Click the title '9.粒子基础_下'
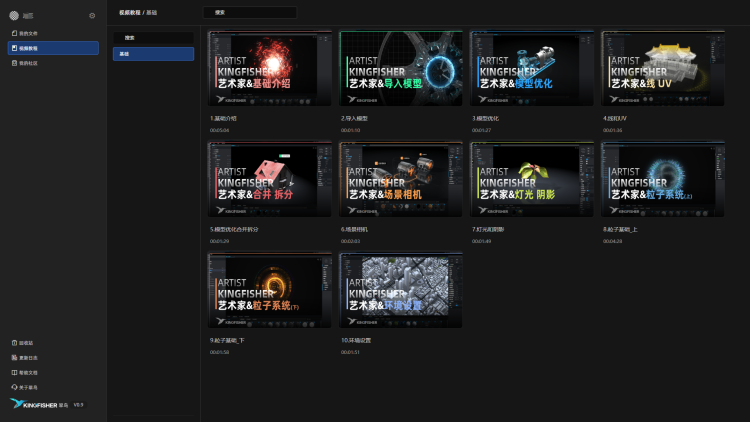This screenshot has height=422, width=750. click(227, 341)
